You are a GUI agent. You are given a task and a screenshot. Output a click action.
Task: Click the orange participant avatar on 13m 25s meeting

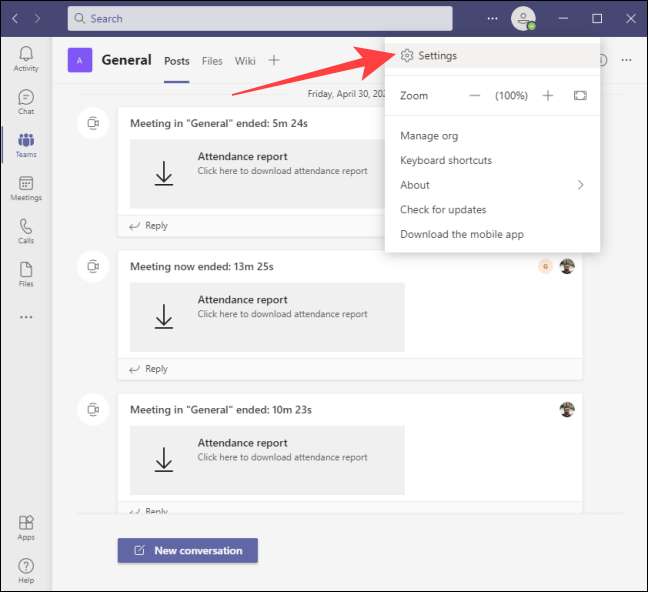coord(546,267)
